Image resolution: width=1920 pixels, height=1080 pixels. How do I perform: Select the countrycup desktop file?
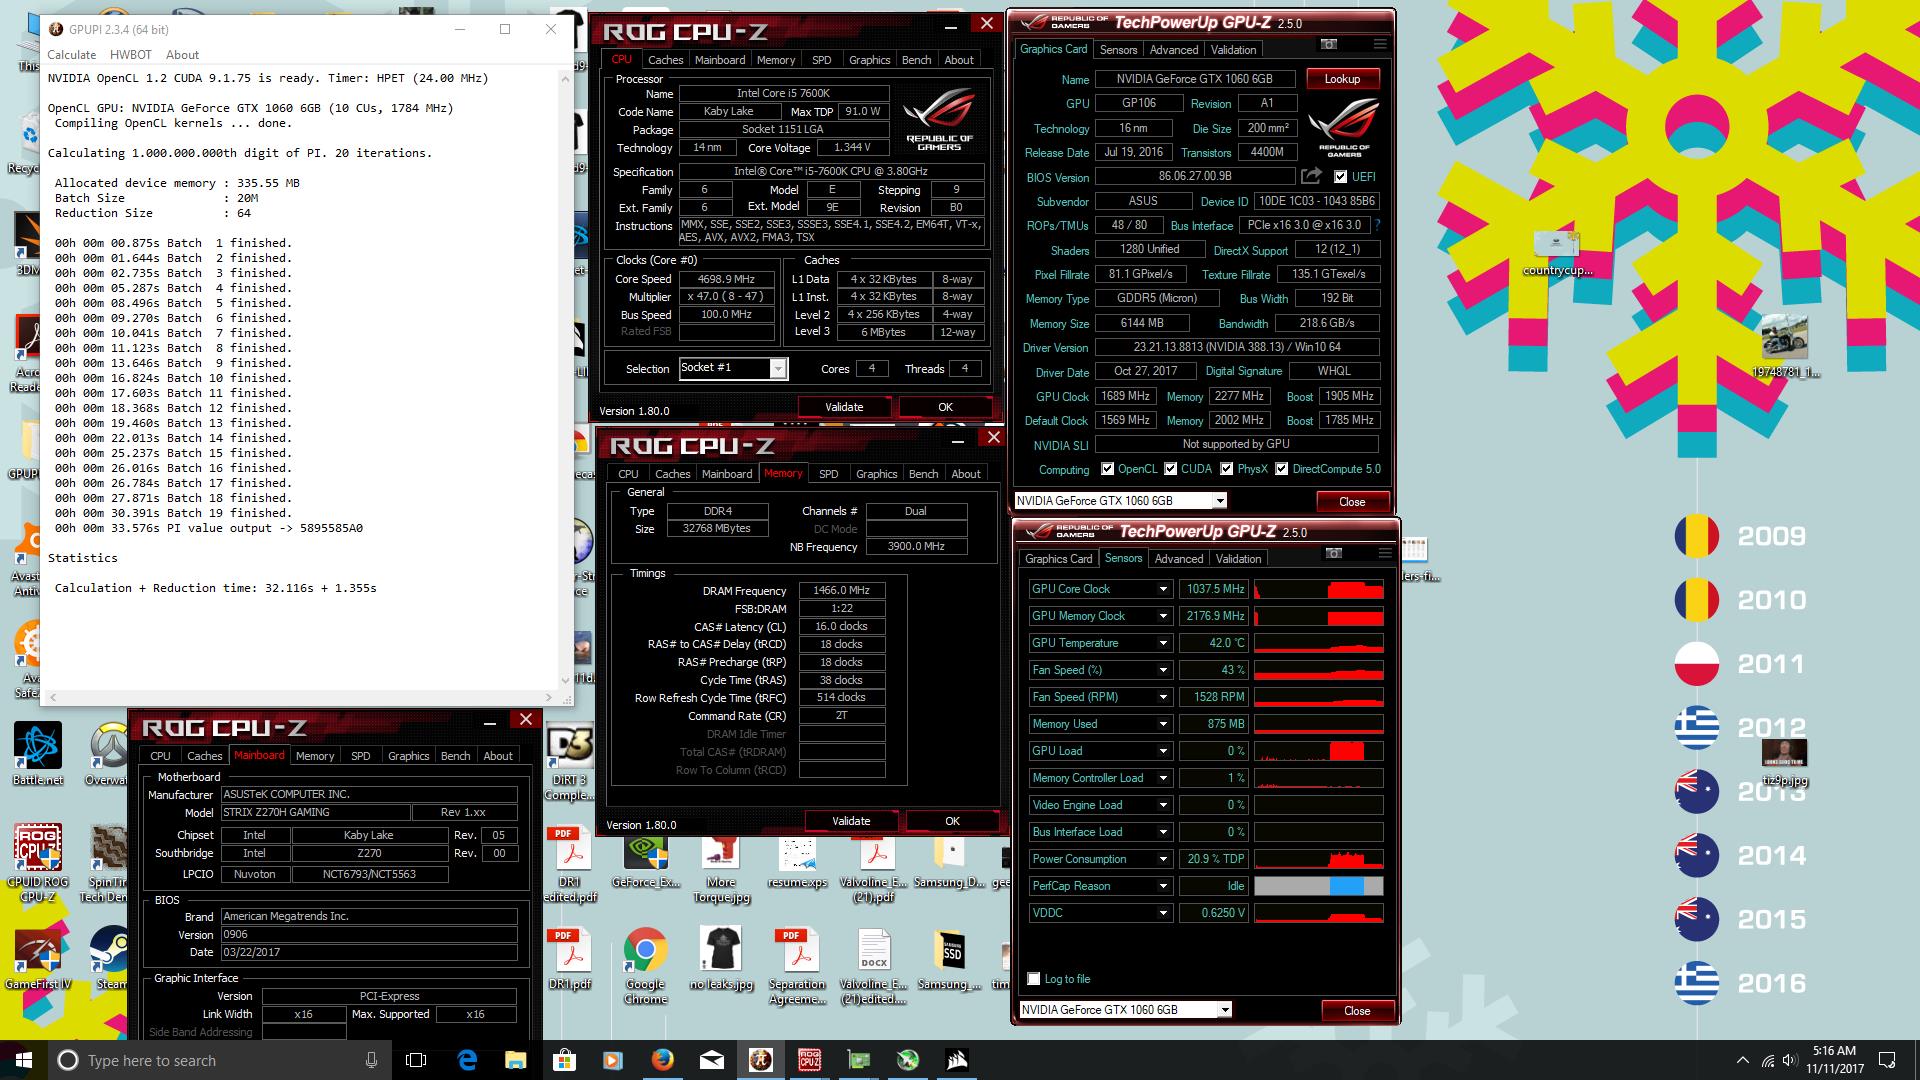(x=1556, y=253)
